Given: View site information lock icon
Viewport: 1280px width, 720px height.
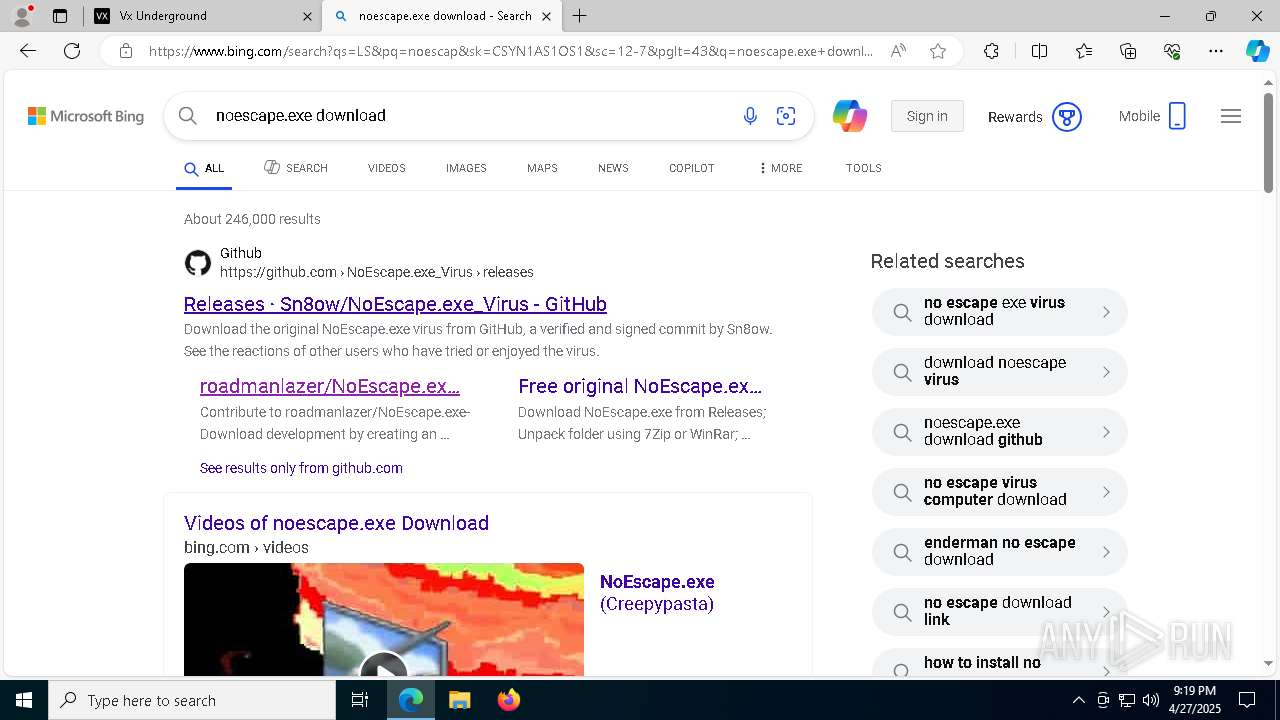Looking at the screenshot, I should (126, 51).
